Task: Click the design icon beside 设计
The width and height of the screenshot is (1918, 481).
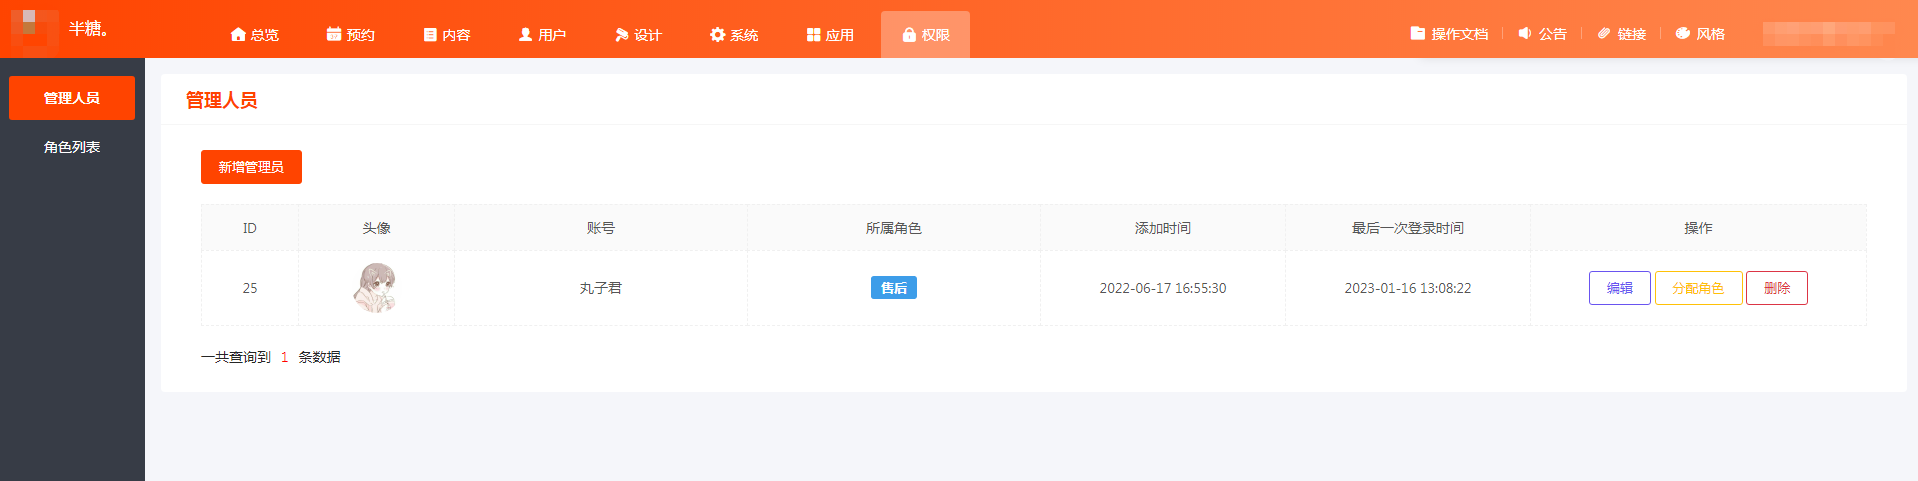Action: point(622,34)
